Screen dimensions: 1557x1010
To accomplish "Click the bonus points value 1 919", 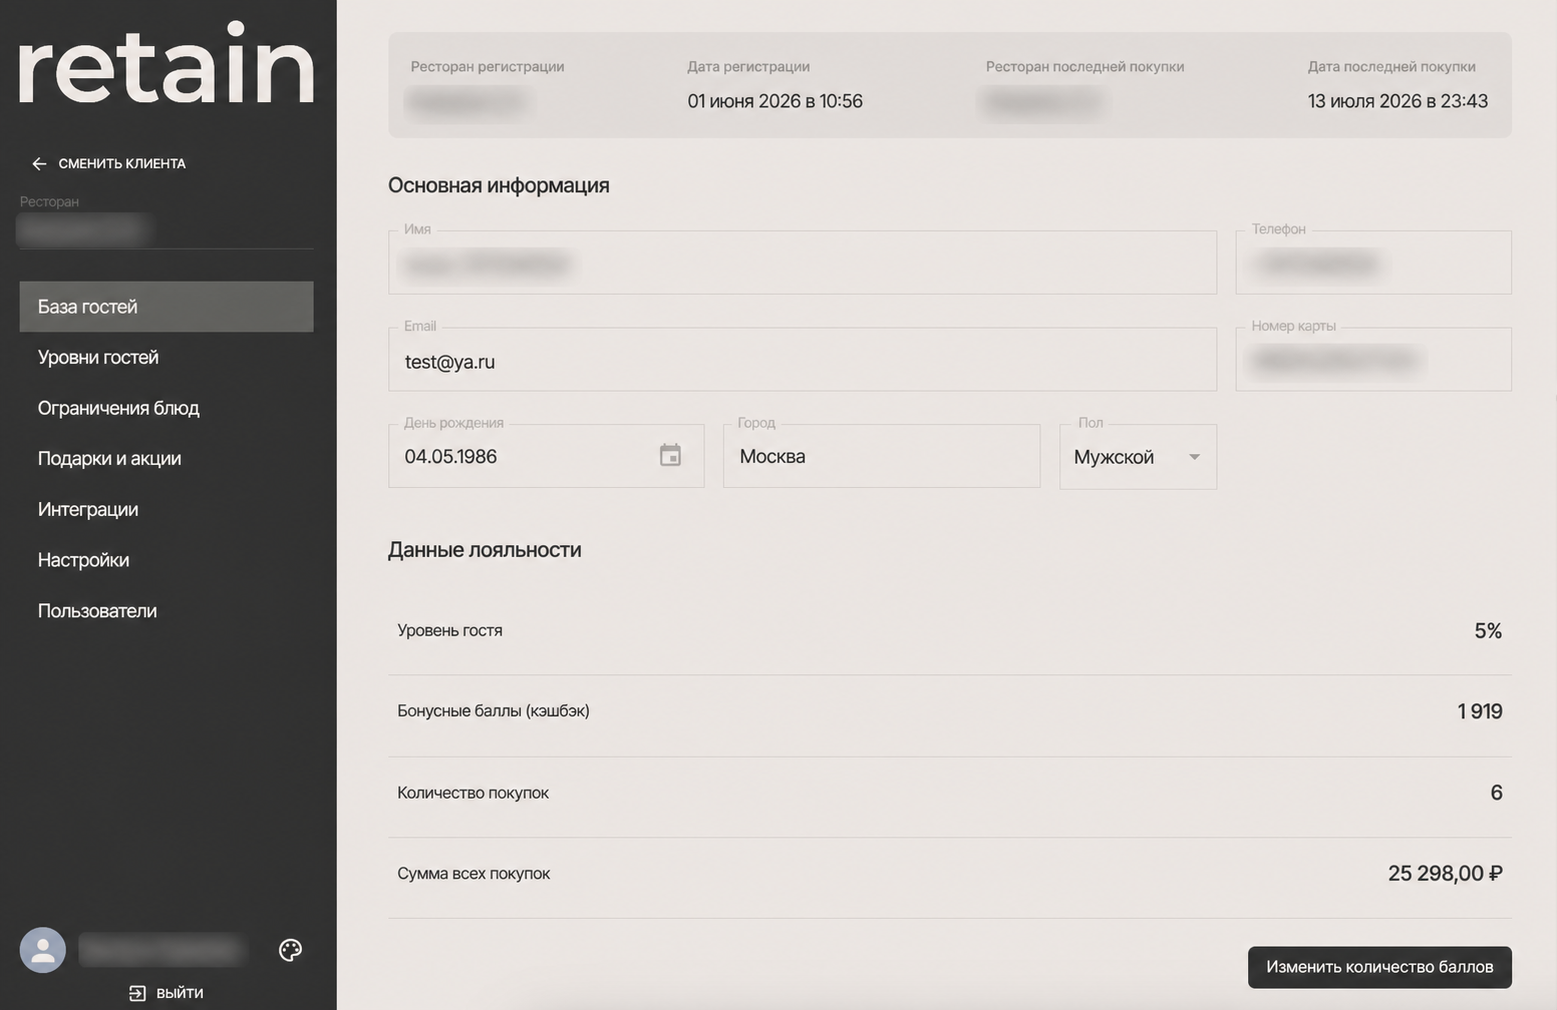I will click(x=1480, y=712).
